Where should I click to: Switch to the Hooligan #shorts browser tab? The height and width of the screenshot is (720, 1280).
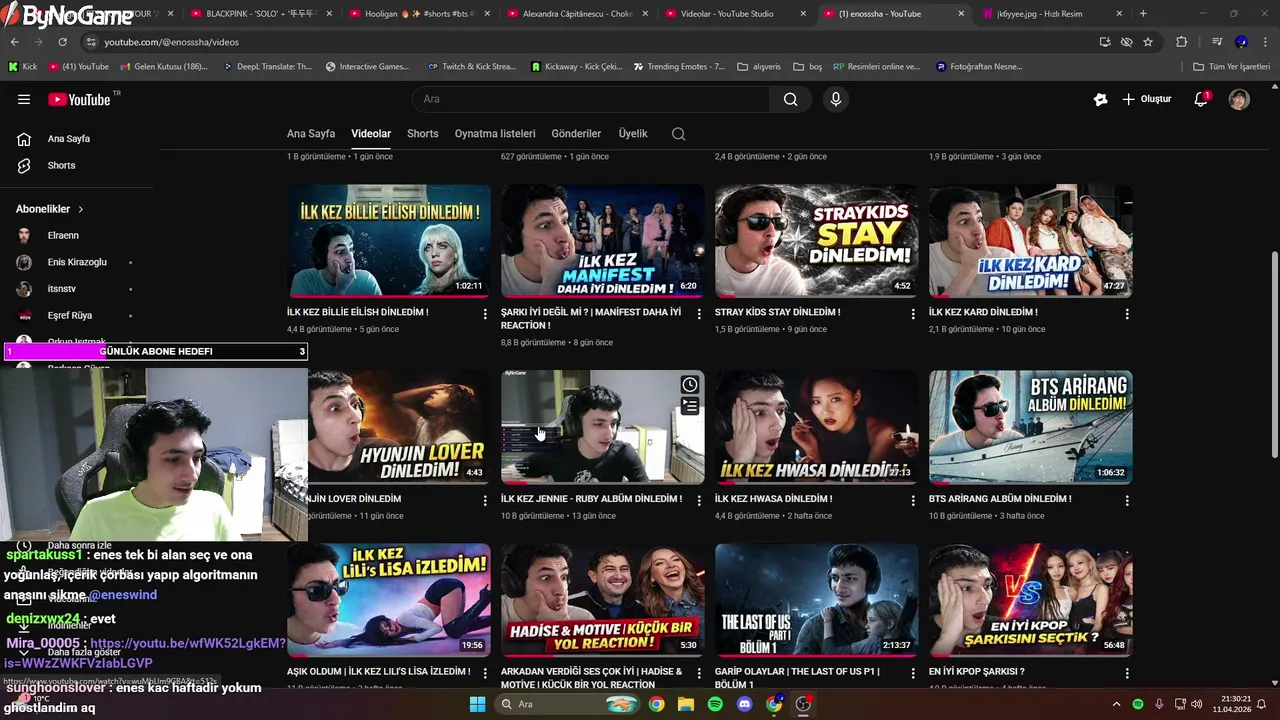pyautogui.click(x=420, y=14)
